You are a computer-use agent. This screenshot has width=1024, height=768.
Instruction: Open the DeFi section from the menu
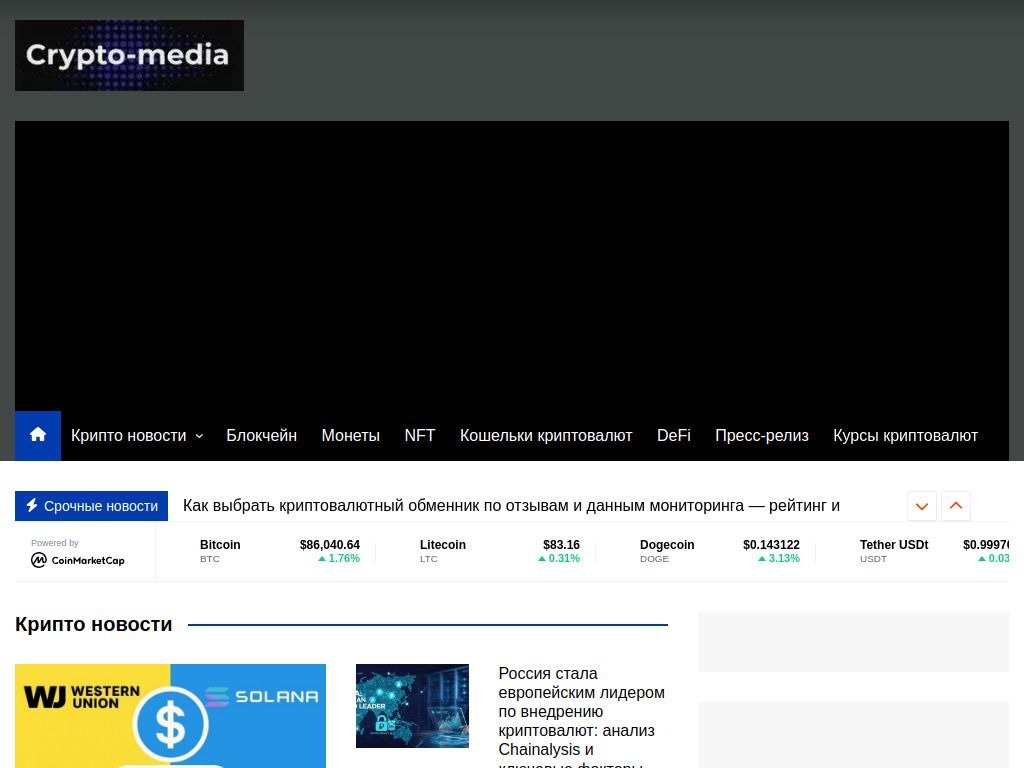click(x=673, y=435)
